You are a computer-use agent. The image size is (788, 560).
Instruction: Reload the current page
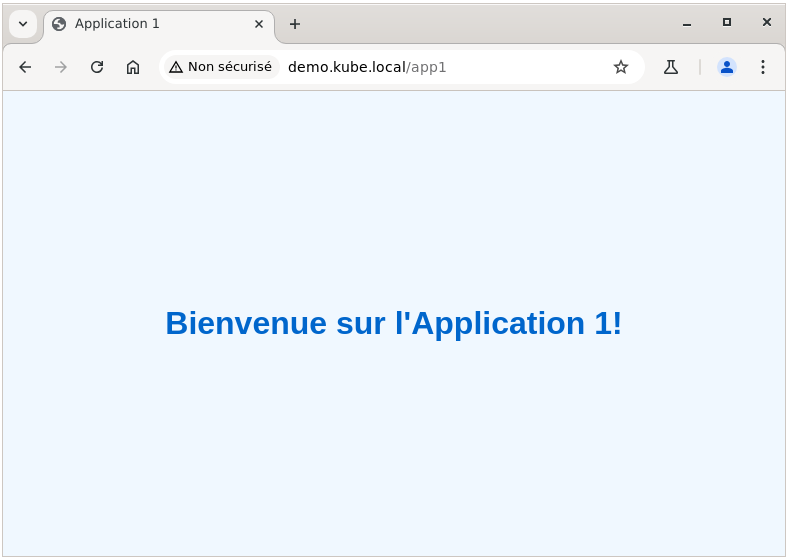(97, 67)
